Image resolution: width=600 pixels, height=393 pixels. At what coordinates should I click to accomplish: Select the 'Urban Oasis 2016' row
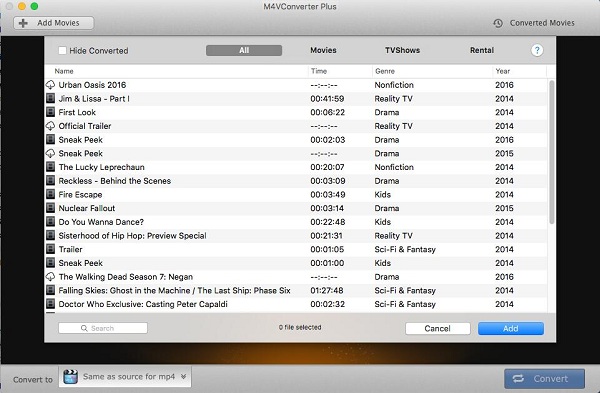pyautogui.click(x=296, y=85)
